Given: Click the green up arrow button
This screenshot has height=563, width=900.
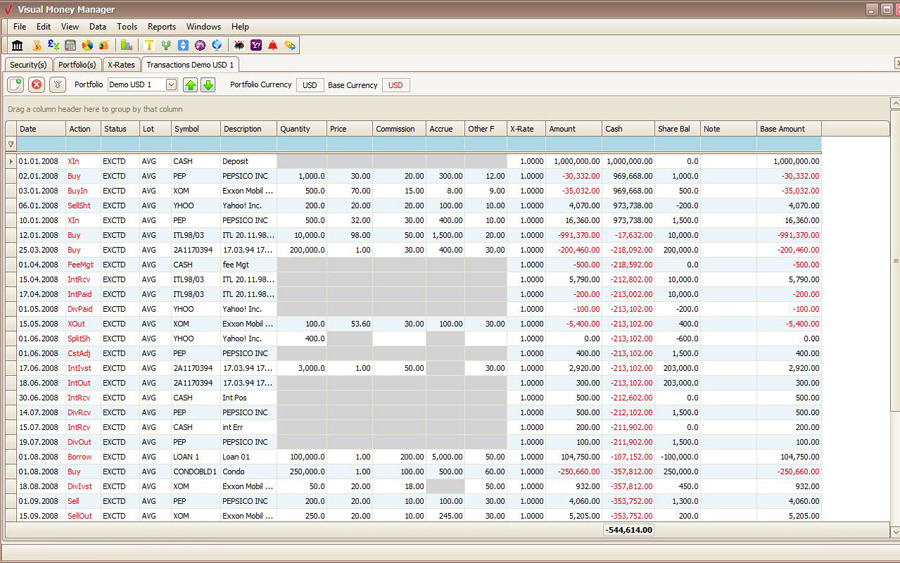Looking at the screenshot, I should click(x=190, y=85).
